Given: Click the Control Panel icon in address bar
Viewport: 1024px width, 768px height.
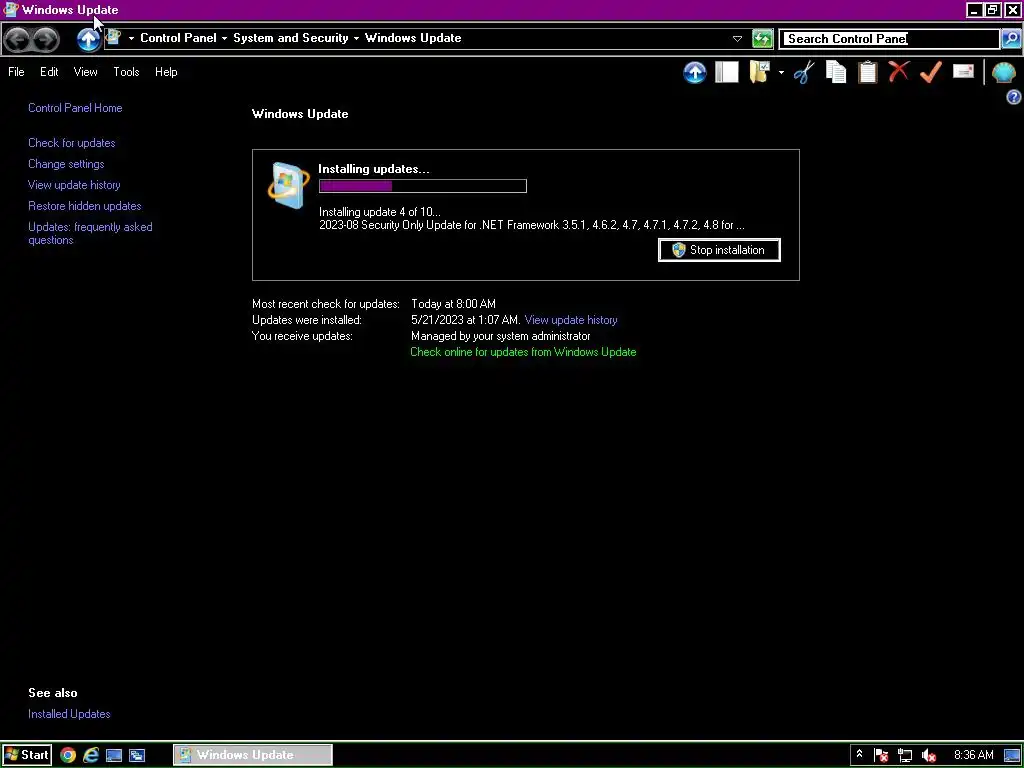Looking at the screenshot, I should pyautogui.click(x=113, y=37).
